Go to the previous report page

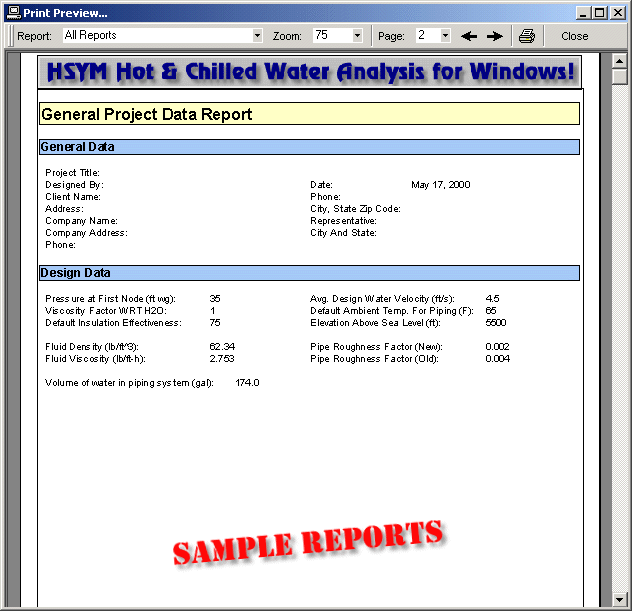[x=468, y=36]
